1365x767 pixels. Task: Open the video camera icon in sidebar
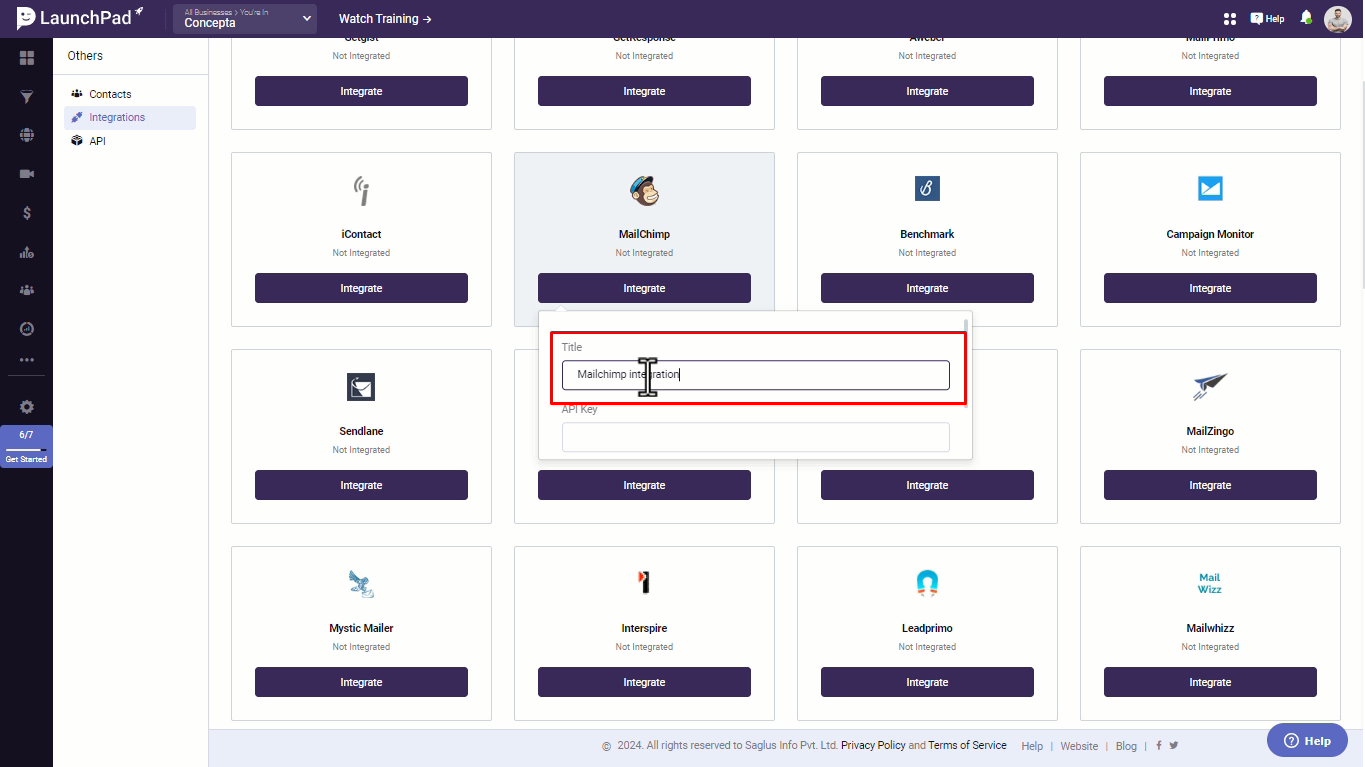click(x=27, y=174)
